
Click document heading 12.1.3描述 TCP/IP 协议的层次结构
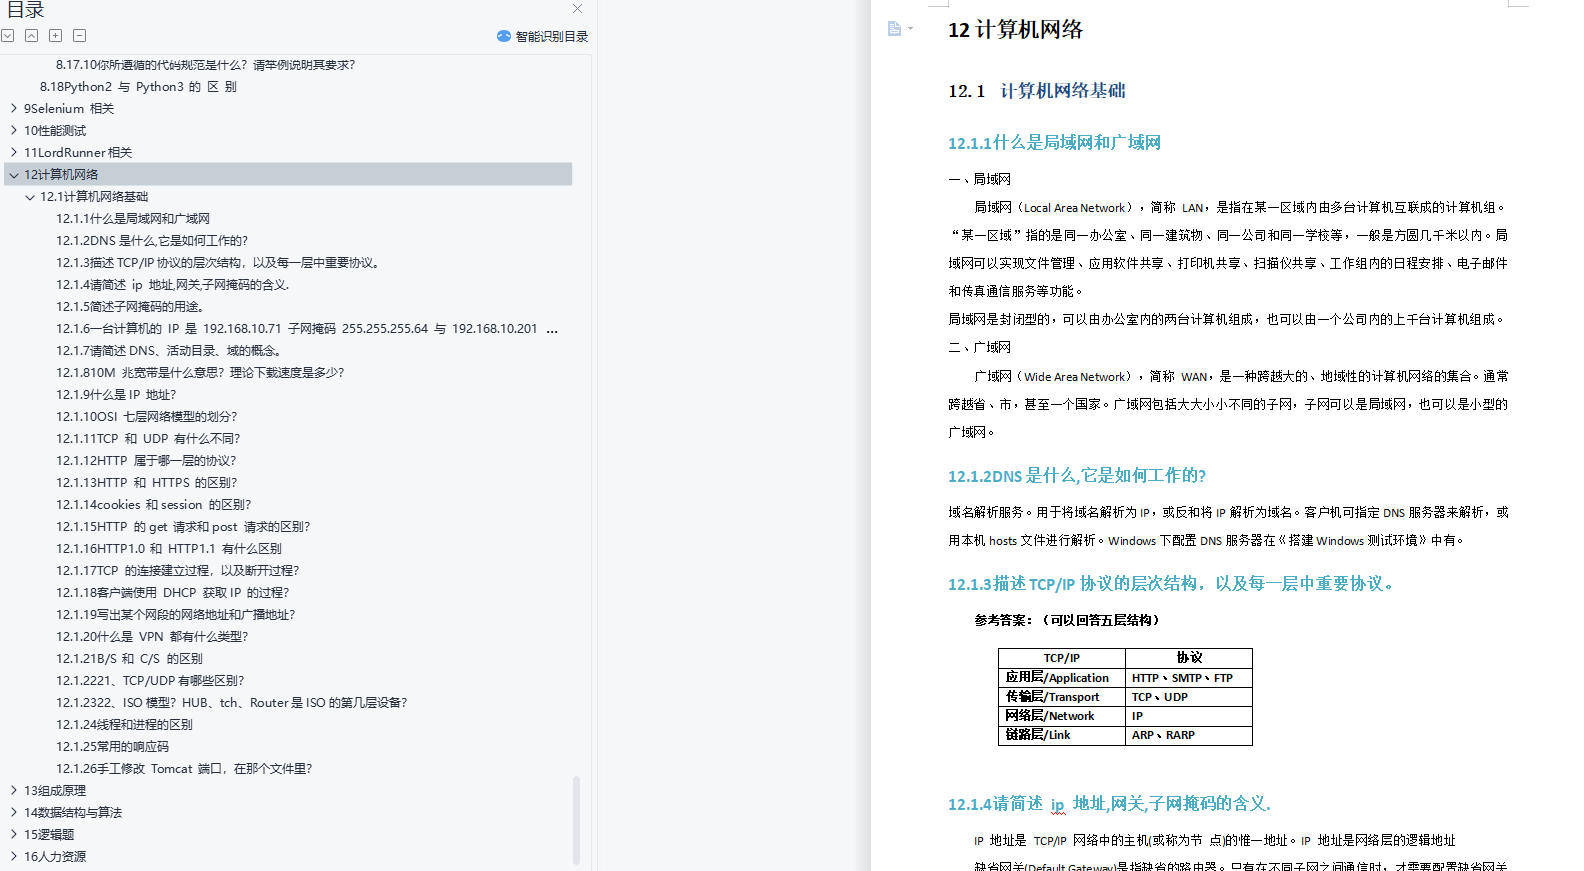point(1170,584)
